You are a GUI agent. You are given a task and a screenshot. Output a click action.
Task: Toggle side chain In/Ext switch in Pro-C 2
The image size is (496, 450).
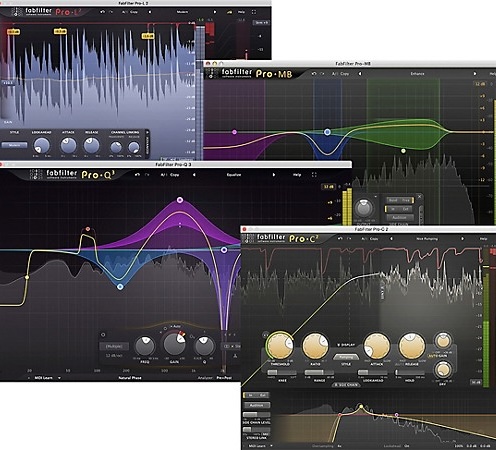(257, 395)
